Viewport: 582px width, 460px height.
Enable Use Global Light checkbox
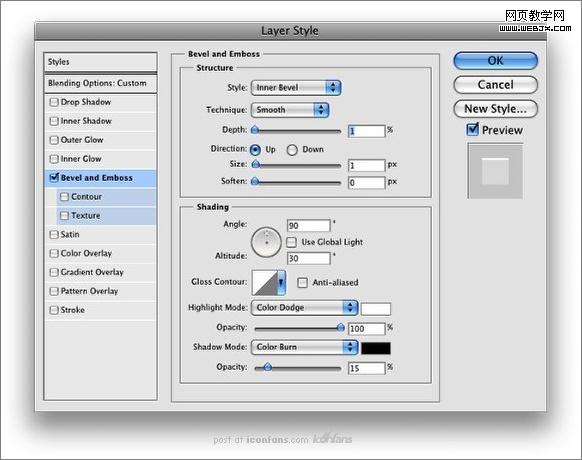292,242
